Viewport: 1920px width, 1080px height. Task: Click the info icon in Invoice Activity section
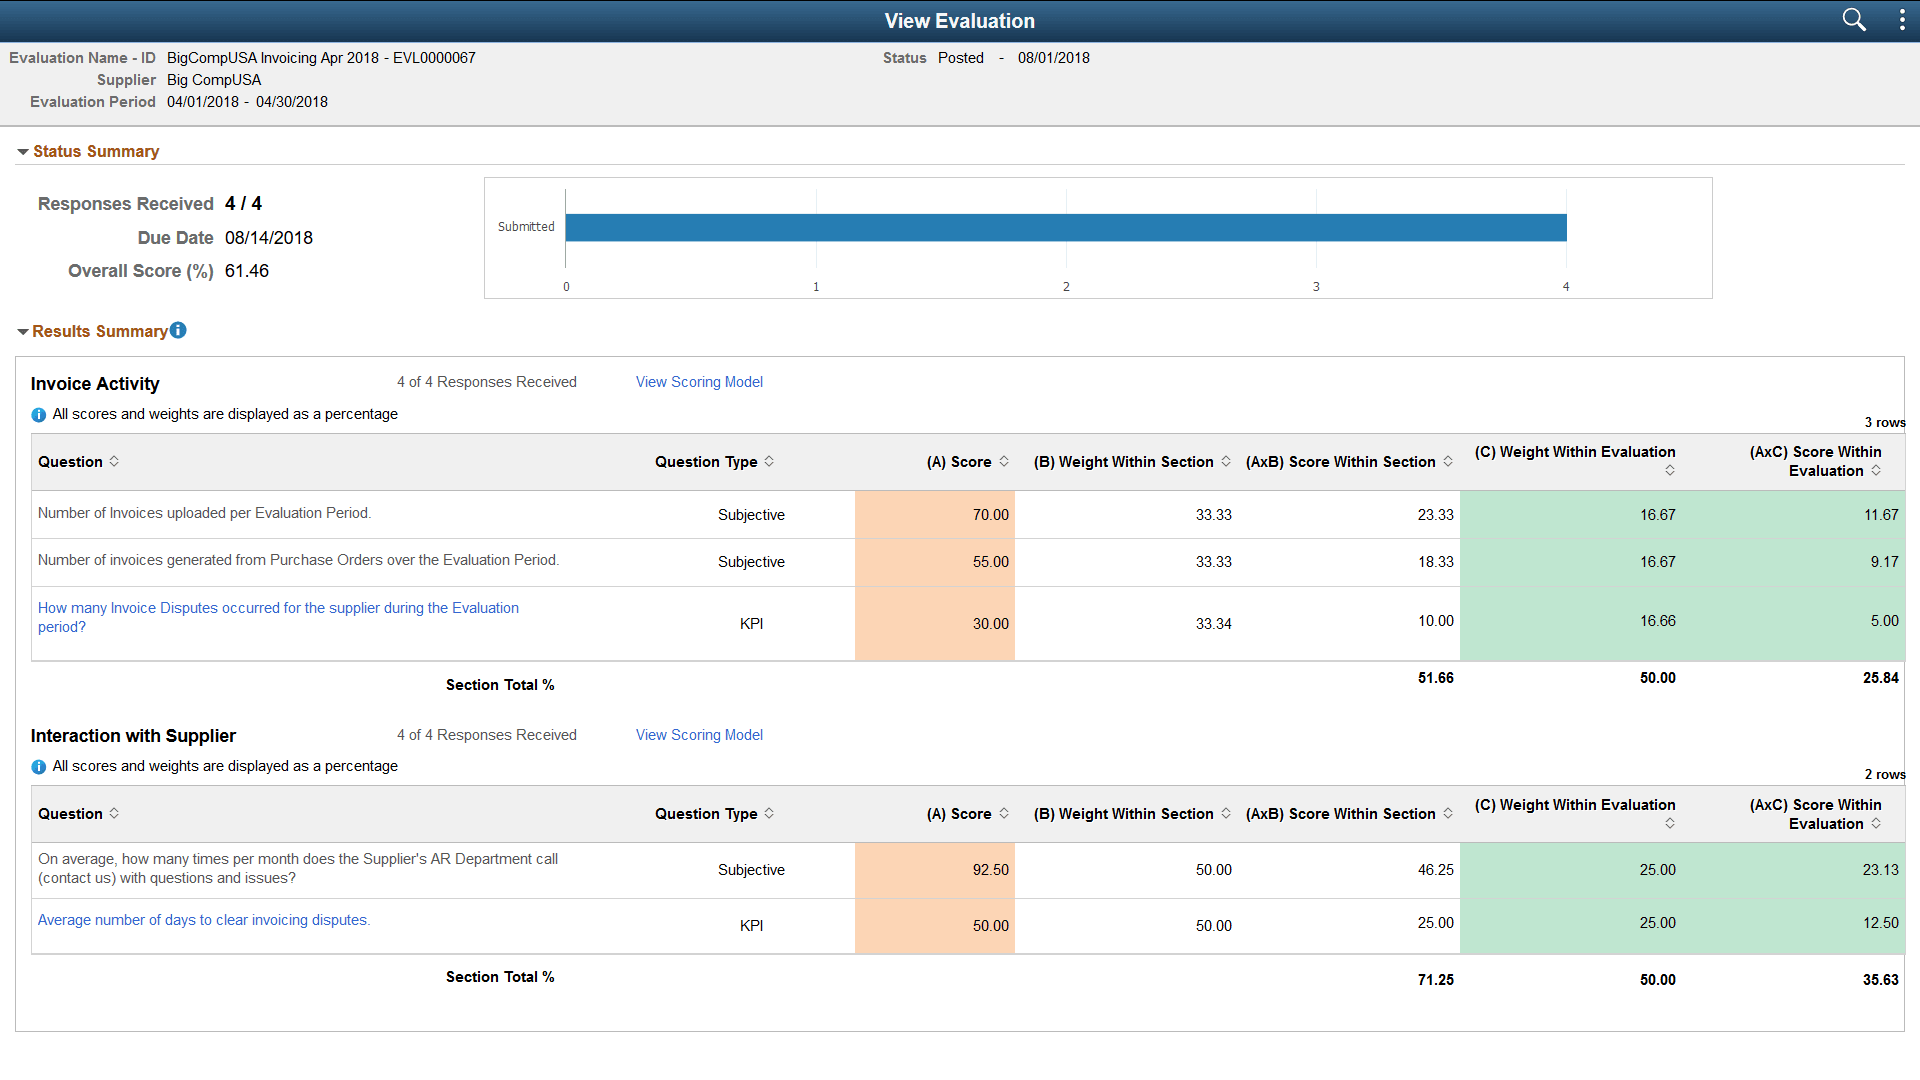point(38,414)
